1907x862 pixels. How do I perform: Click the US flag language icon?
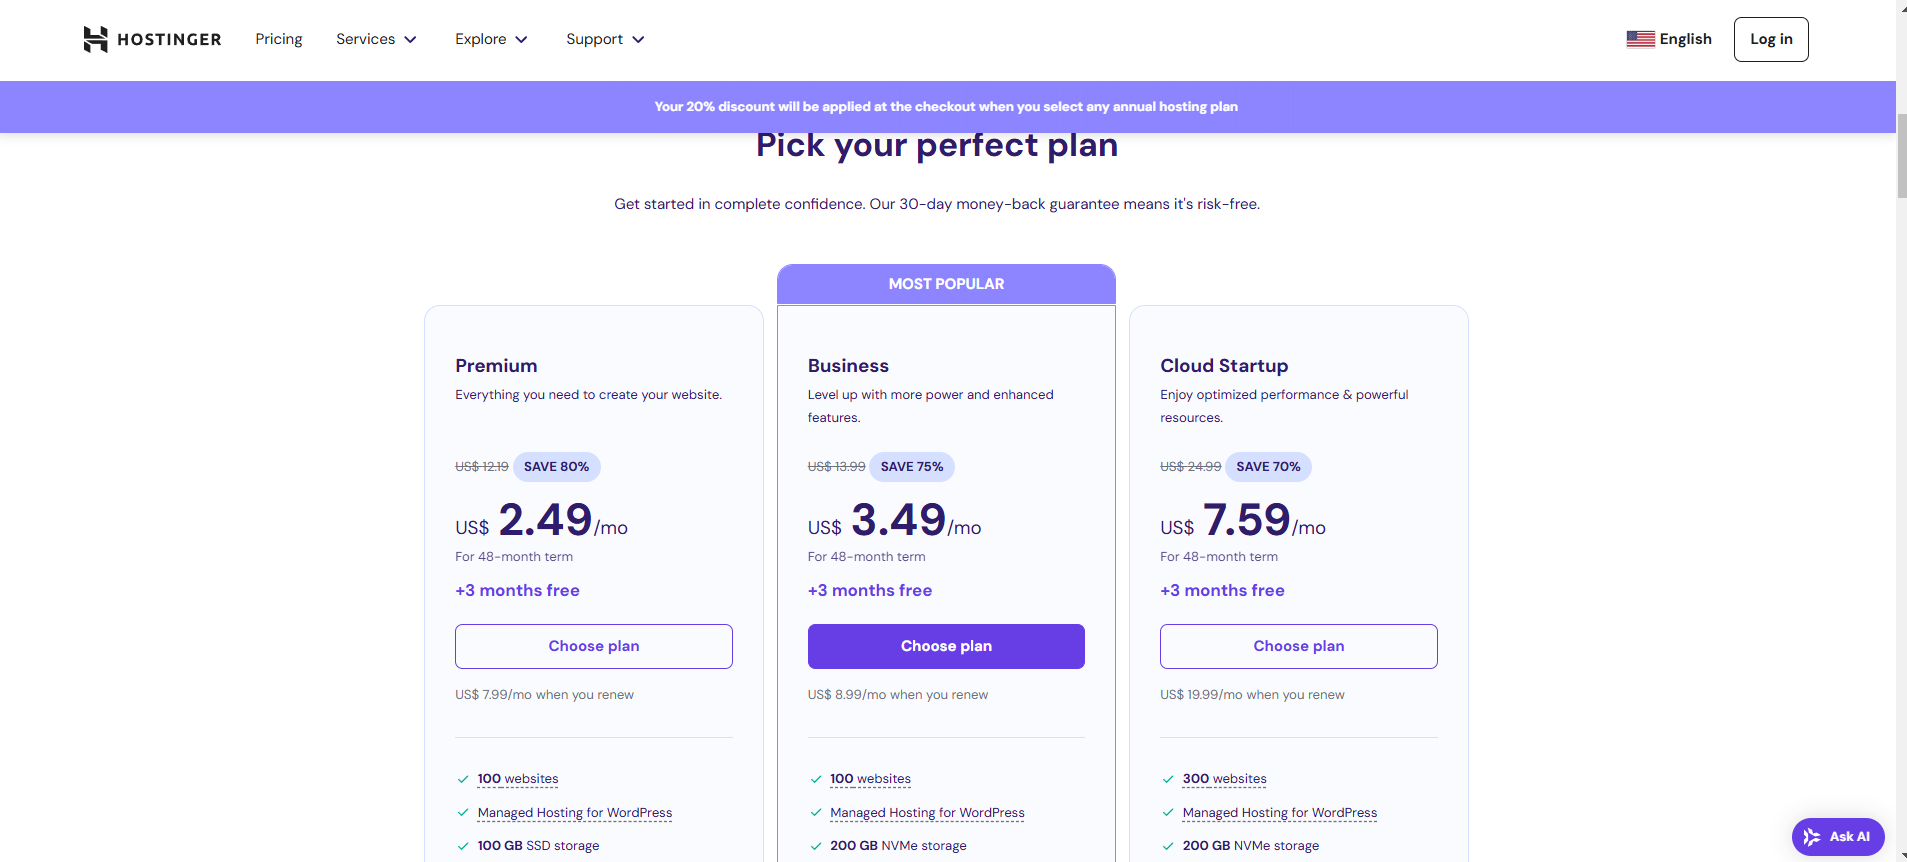1640,39
